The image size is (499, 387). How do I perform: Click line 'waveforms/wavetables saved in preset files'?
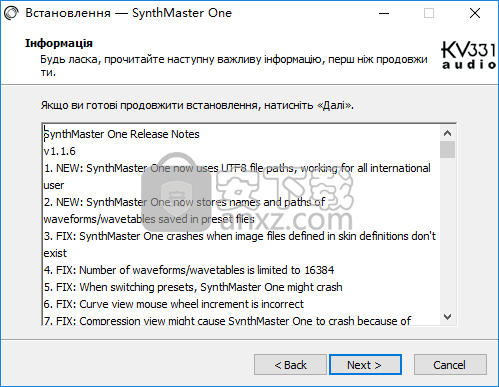[149, 219]
